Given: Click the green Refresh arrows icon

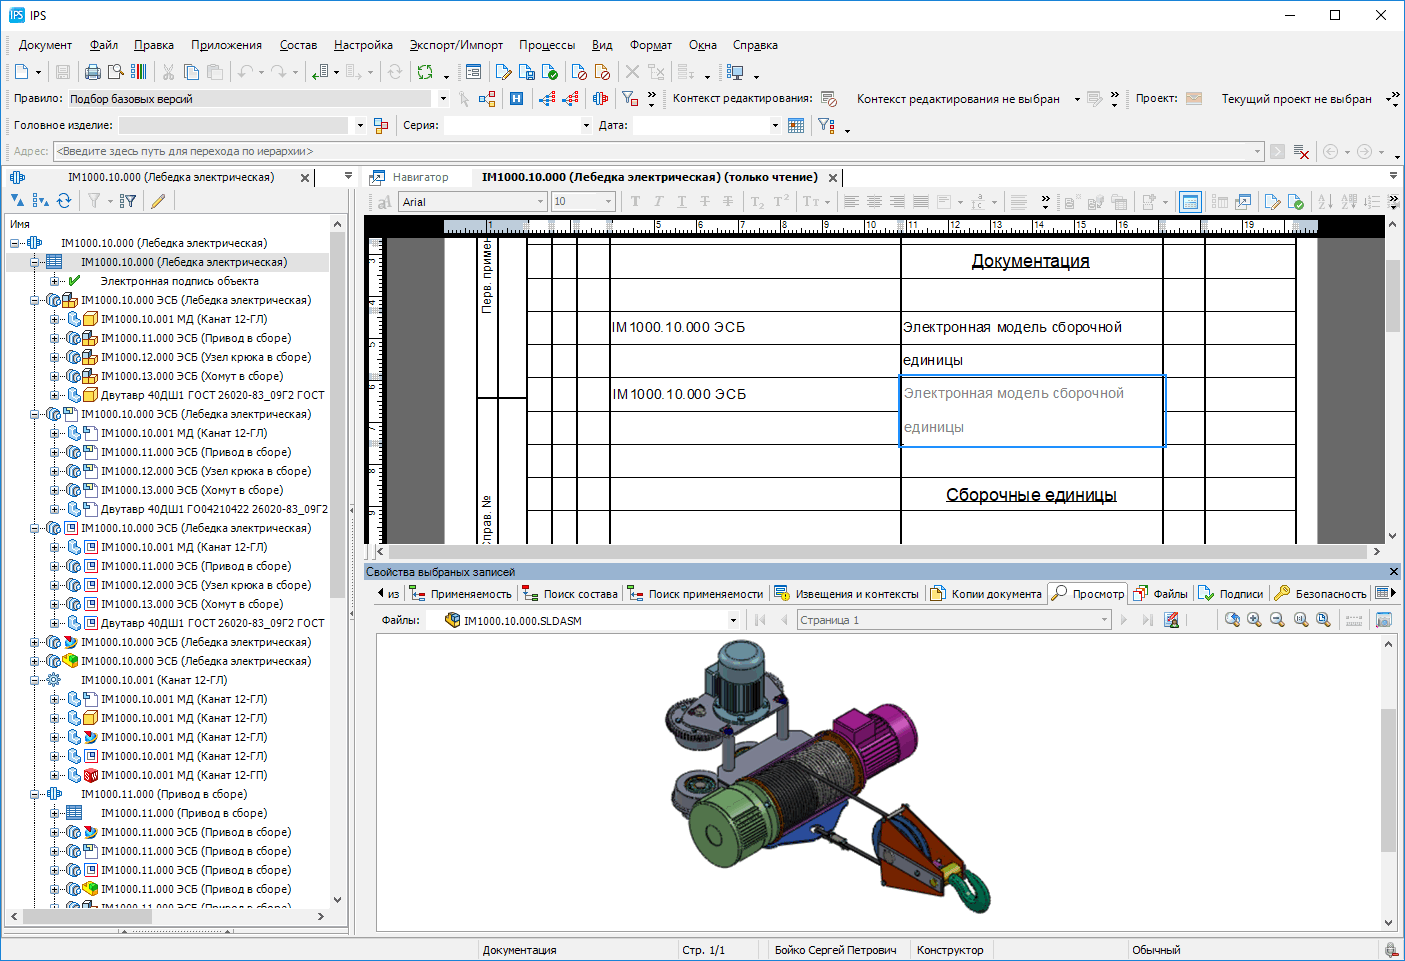Looking at the screenshot, I should (x=425, y=72).
